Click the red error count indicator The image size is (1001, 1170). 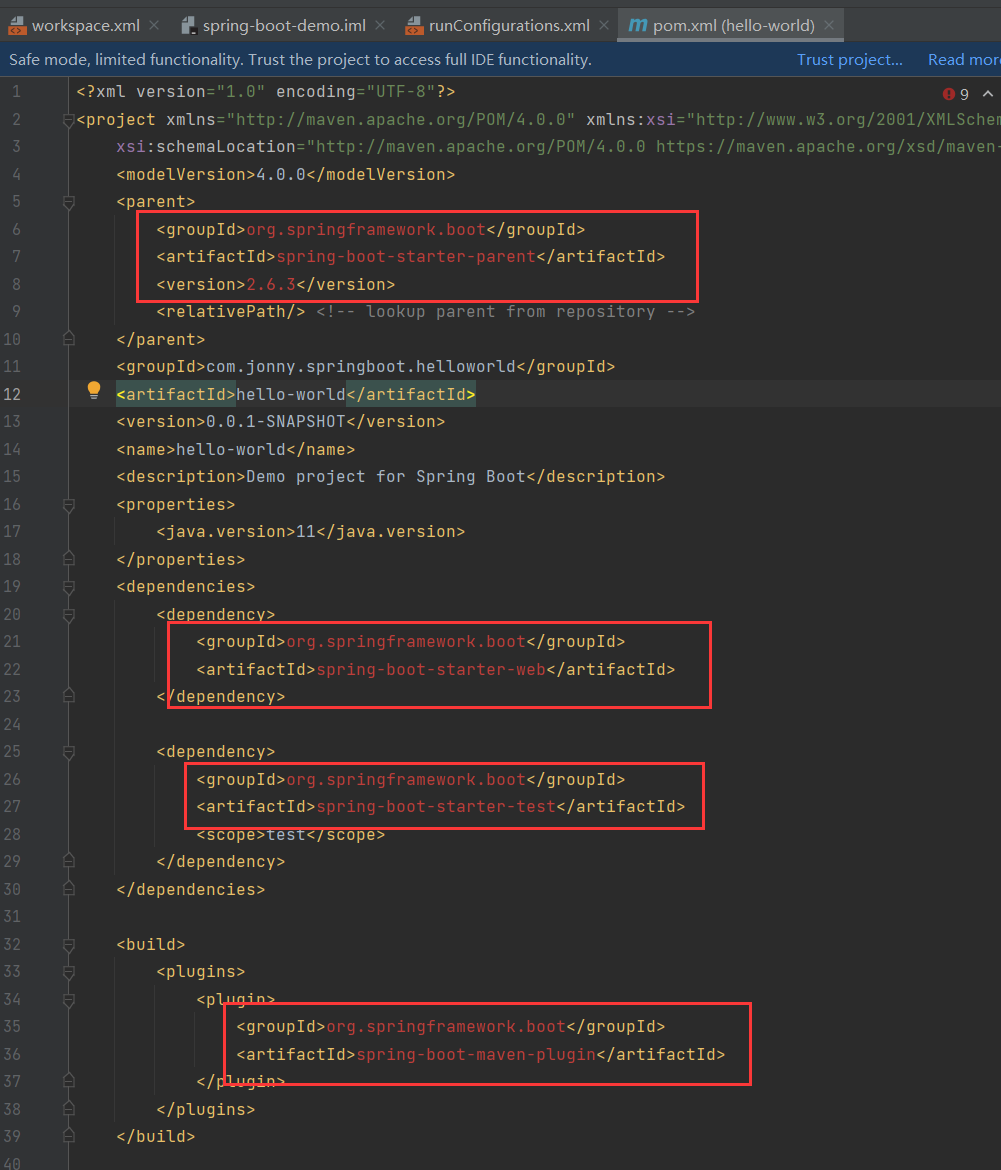(x=956, y=94)
